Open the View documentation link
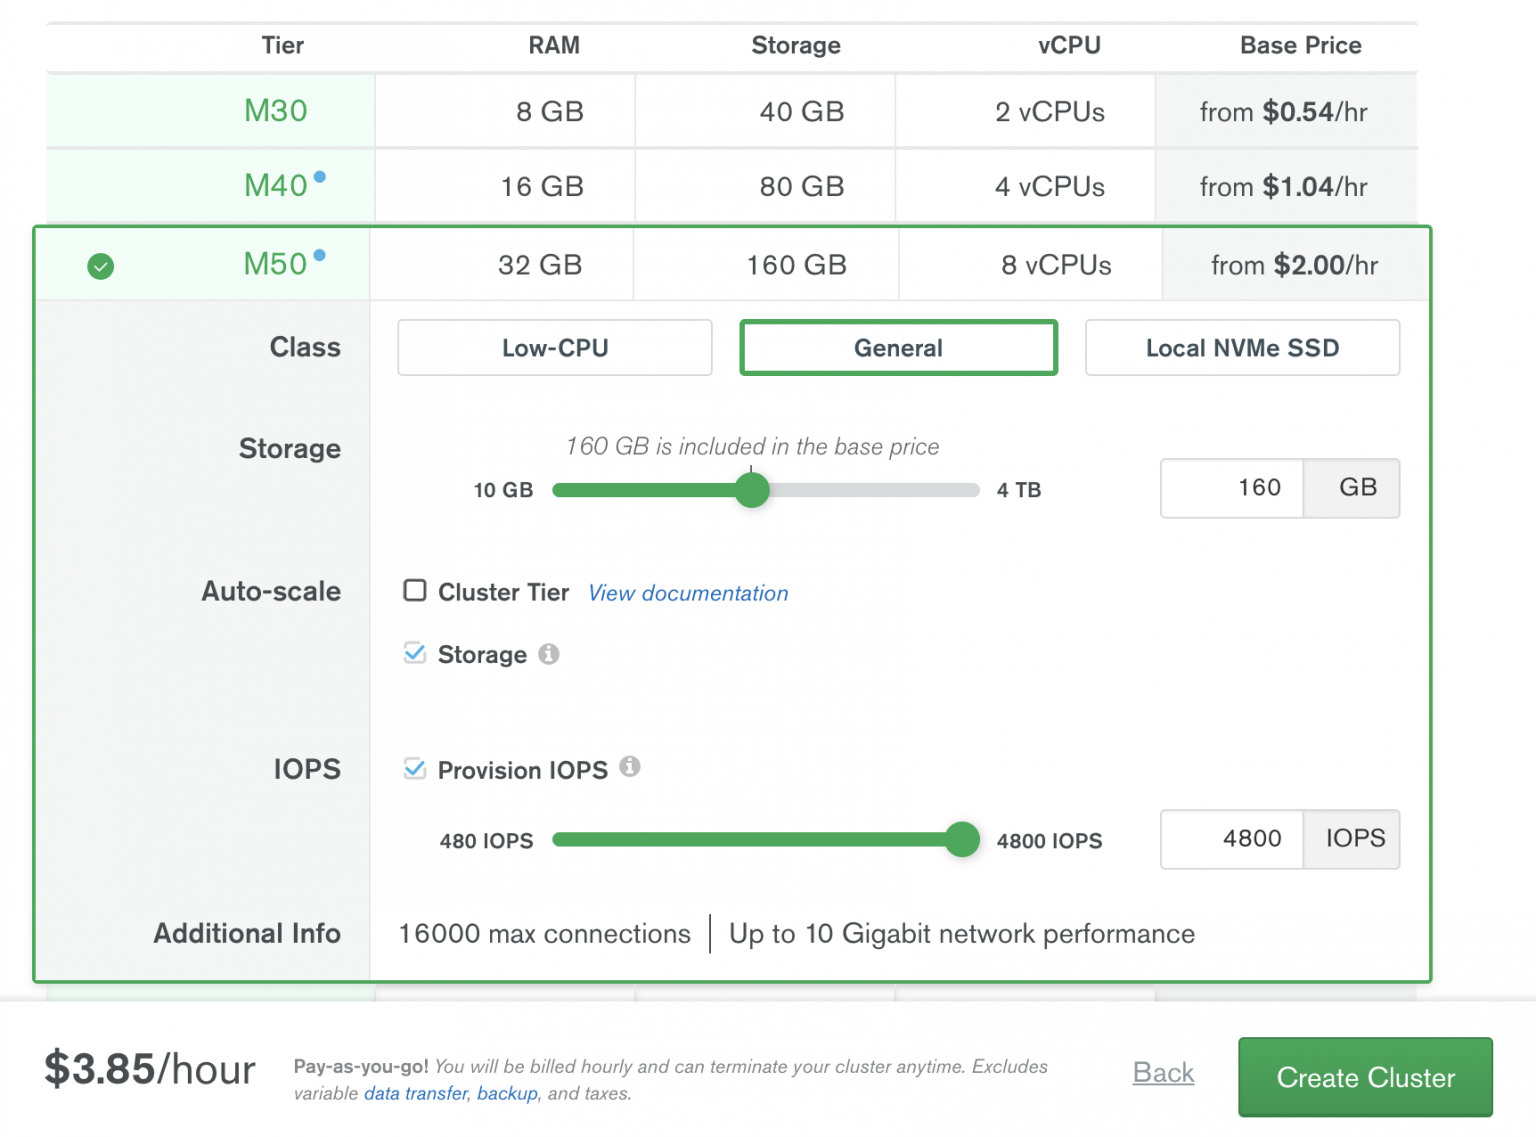This screenshot has width=1536, height=1137. coord(687,592)
